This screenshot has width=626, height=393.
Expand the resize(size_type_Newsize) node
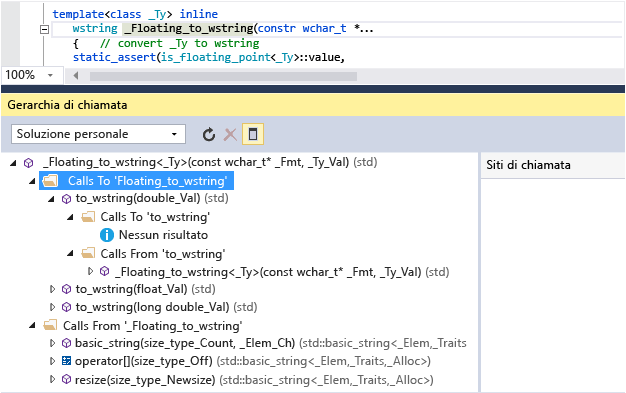coord(52,379)
